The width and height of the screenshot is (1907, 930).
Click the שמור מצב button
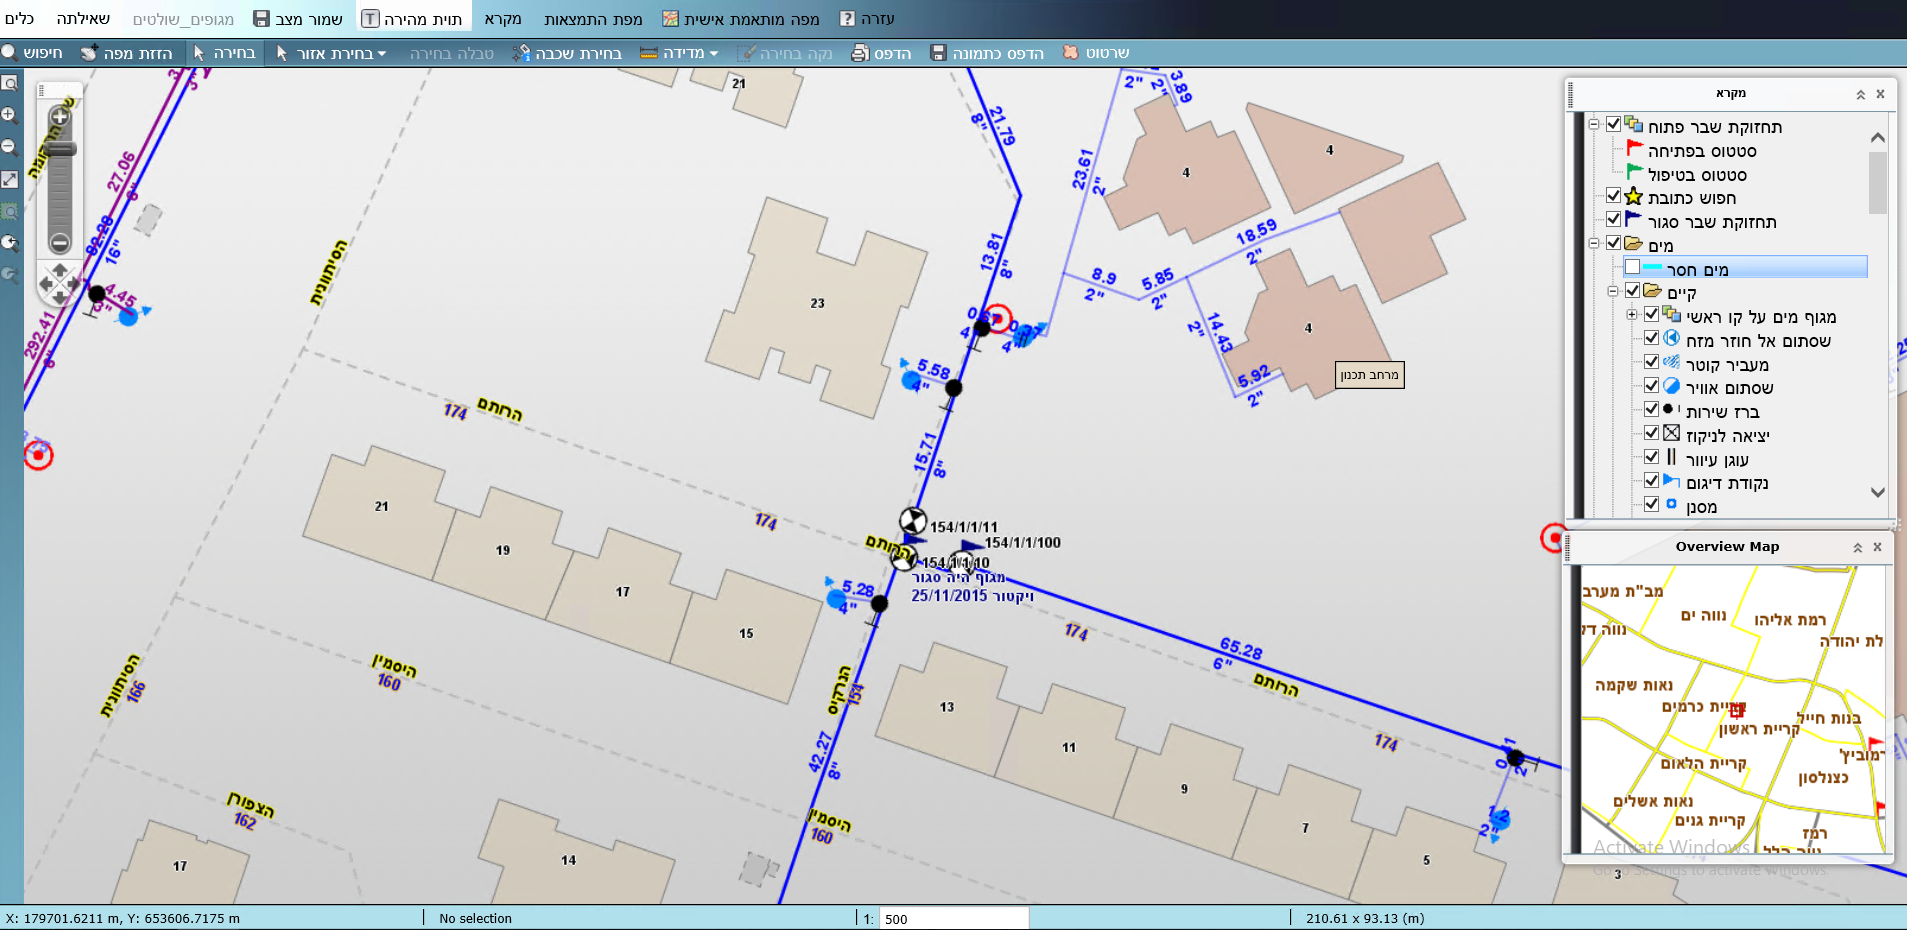pos(296,16)
